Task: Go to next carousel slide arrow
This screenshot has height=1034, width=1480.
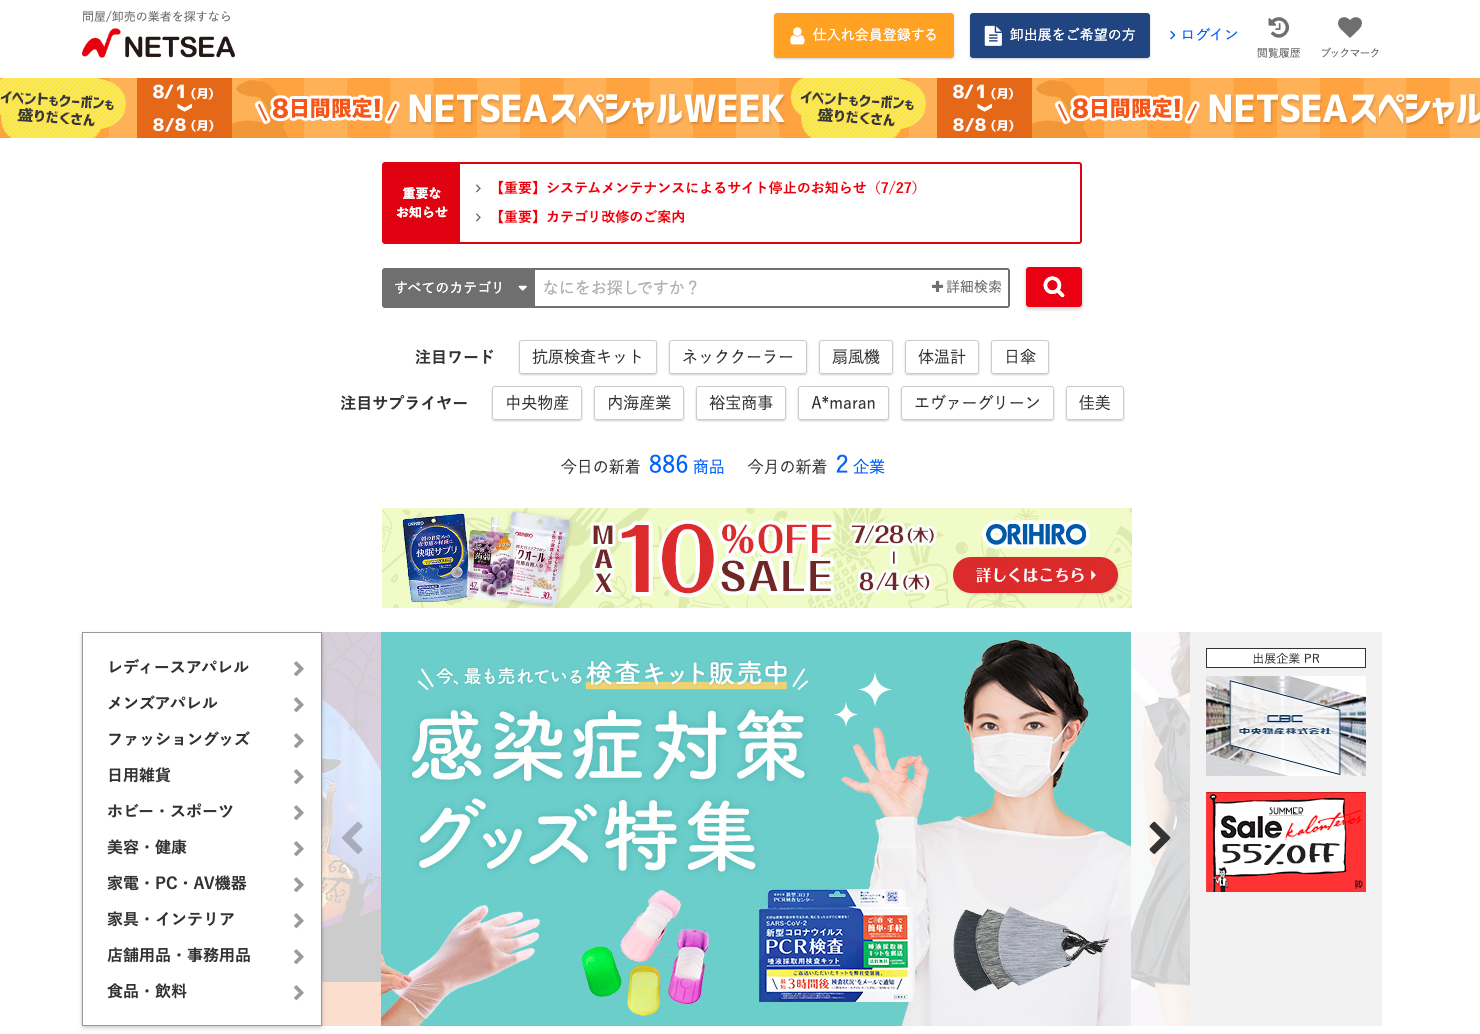Action: tap(1159, 838)
